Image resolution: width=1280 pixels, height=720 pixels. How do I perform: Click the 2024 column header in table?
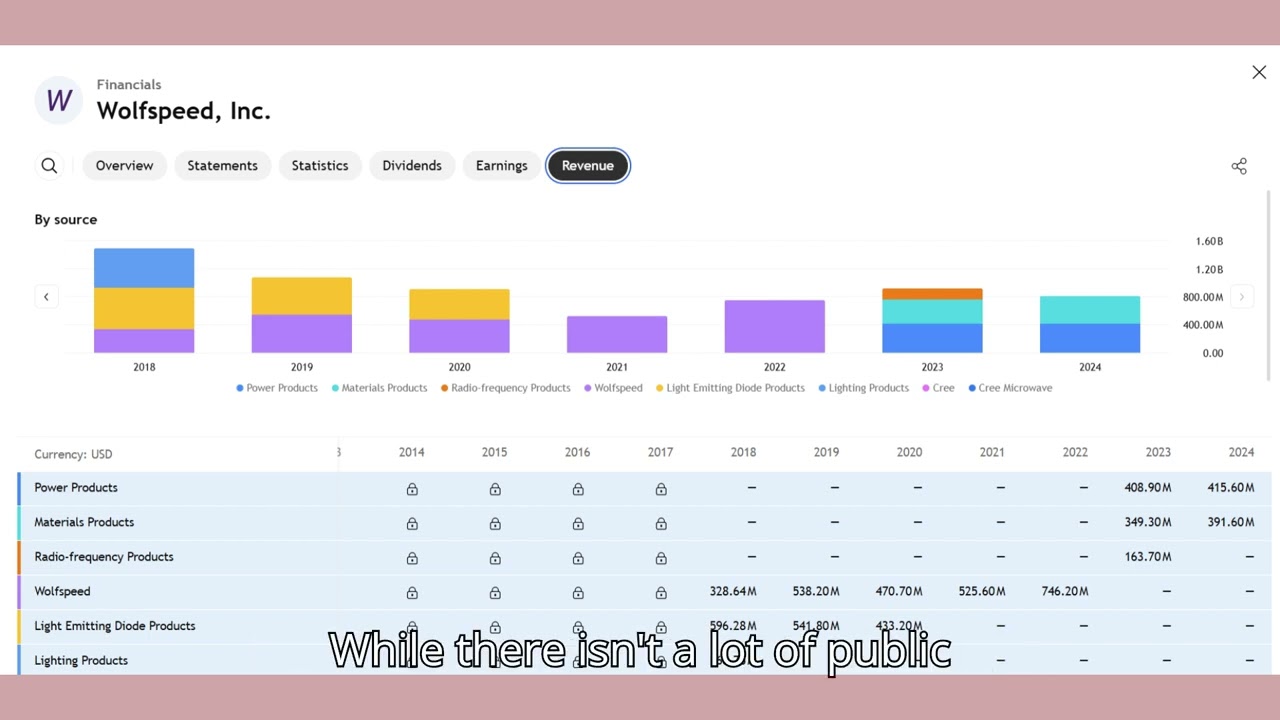tap(1241, 452)
